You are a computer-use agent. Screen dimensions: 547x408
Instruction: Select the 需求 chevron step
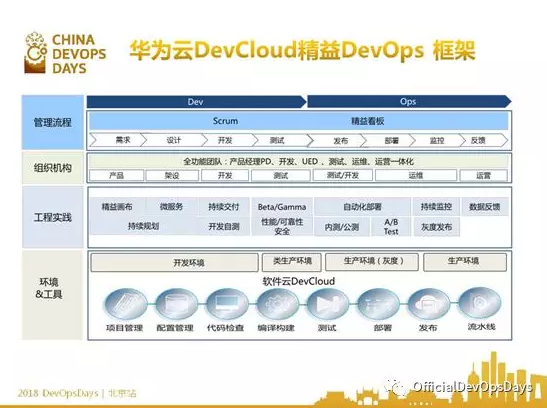[x=118, y=140]
